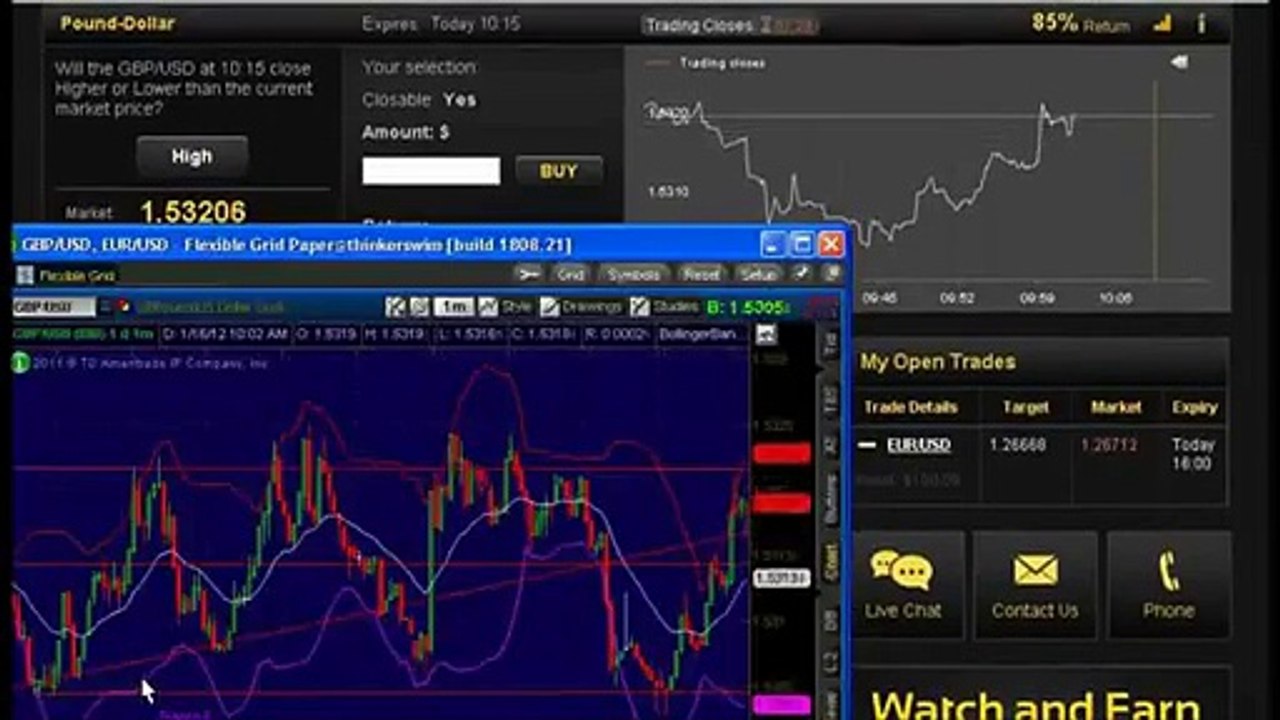The image size is (1280, 720).
Task: Open the EUR/USD open trade link
Action: click(919, 445)
